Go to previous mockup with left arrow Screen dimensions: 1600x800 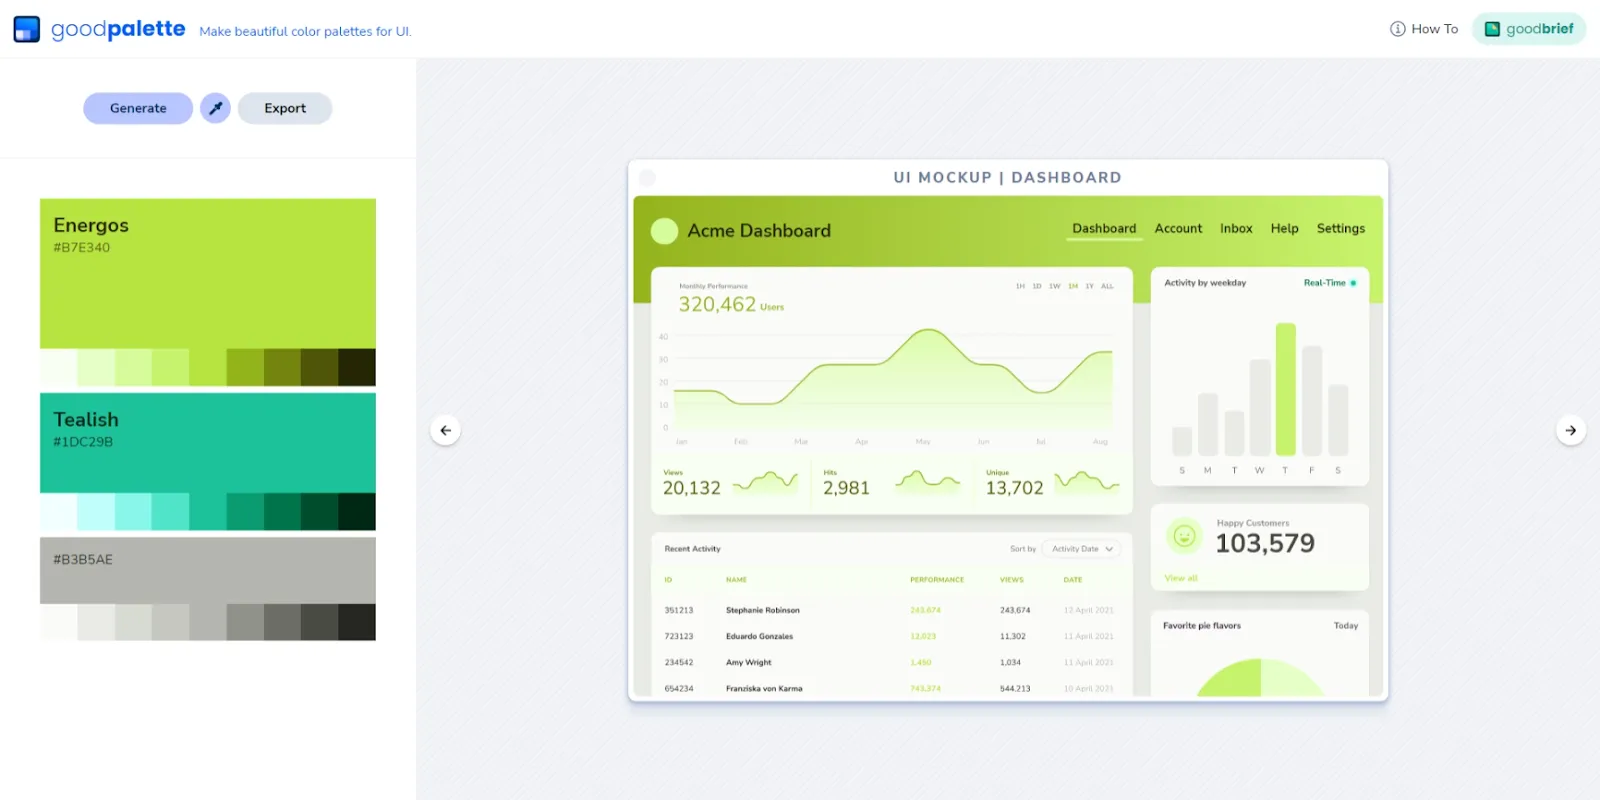click(446, 430)
